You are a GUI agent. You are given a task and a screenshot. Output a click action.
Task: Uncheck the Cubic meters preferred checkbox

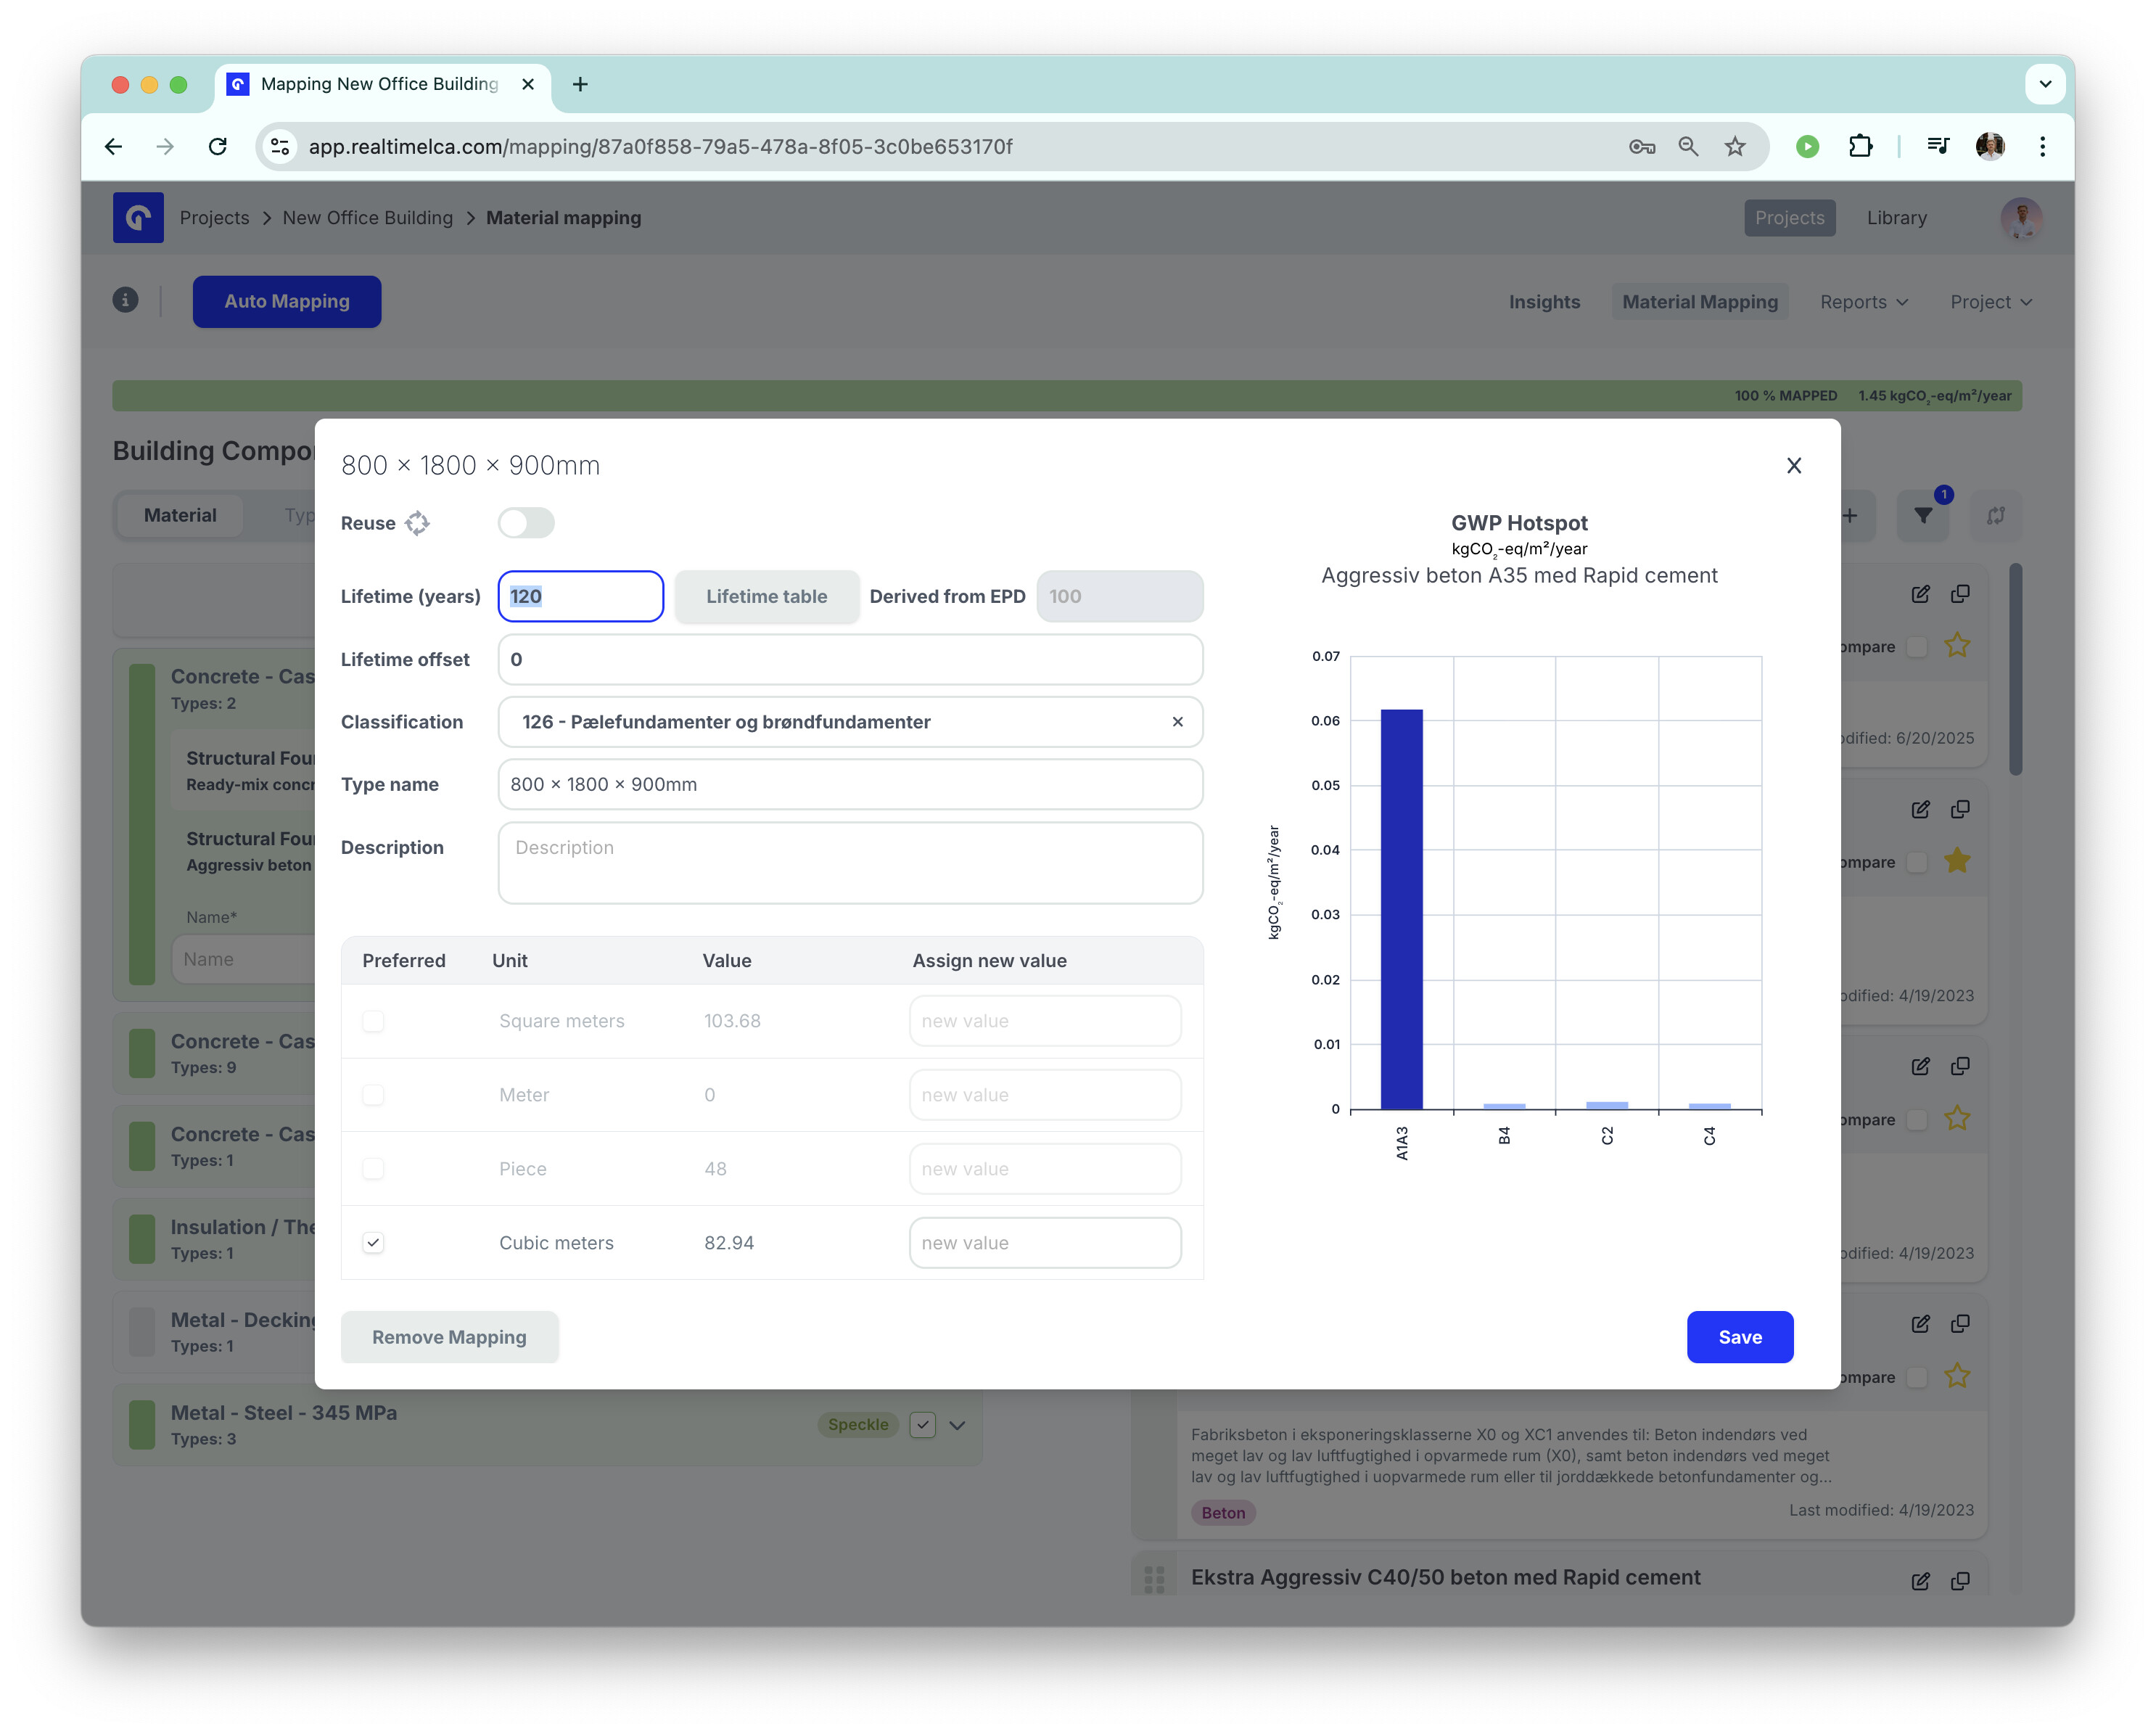click(373, 1243)
